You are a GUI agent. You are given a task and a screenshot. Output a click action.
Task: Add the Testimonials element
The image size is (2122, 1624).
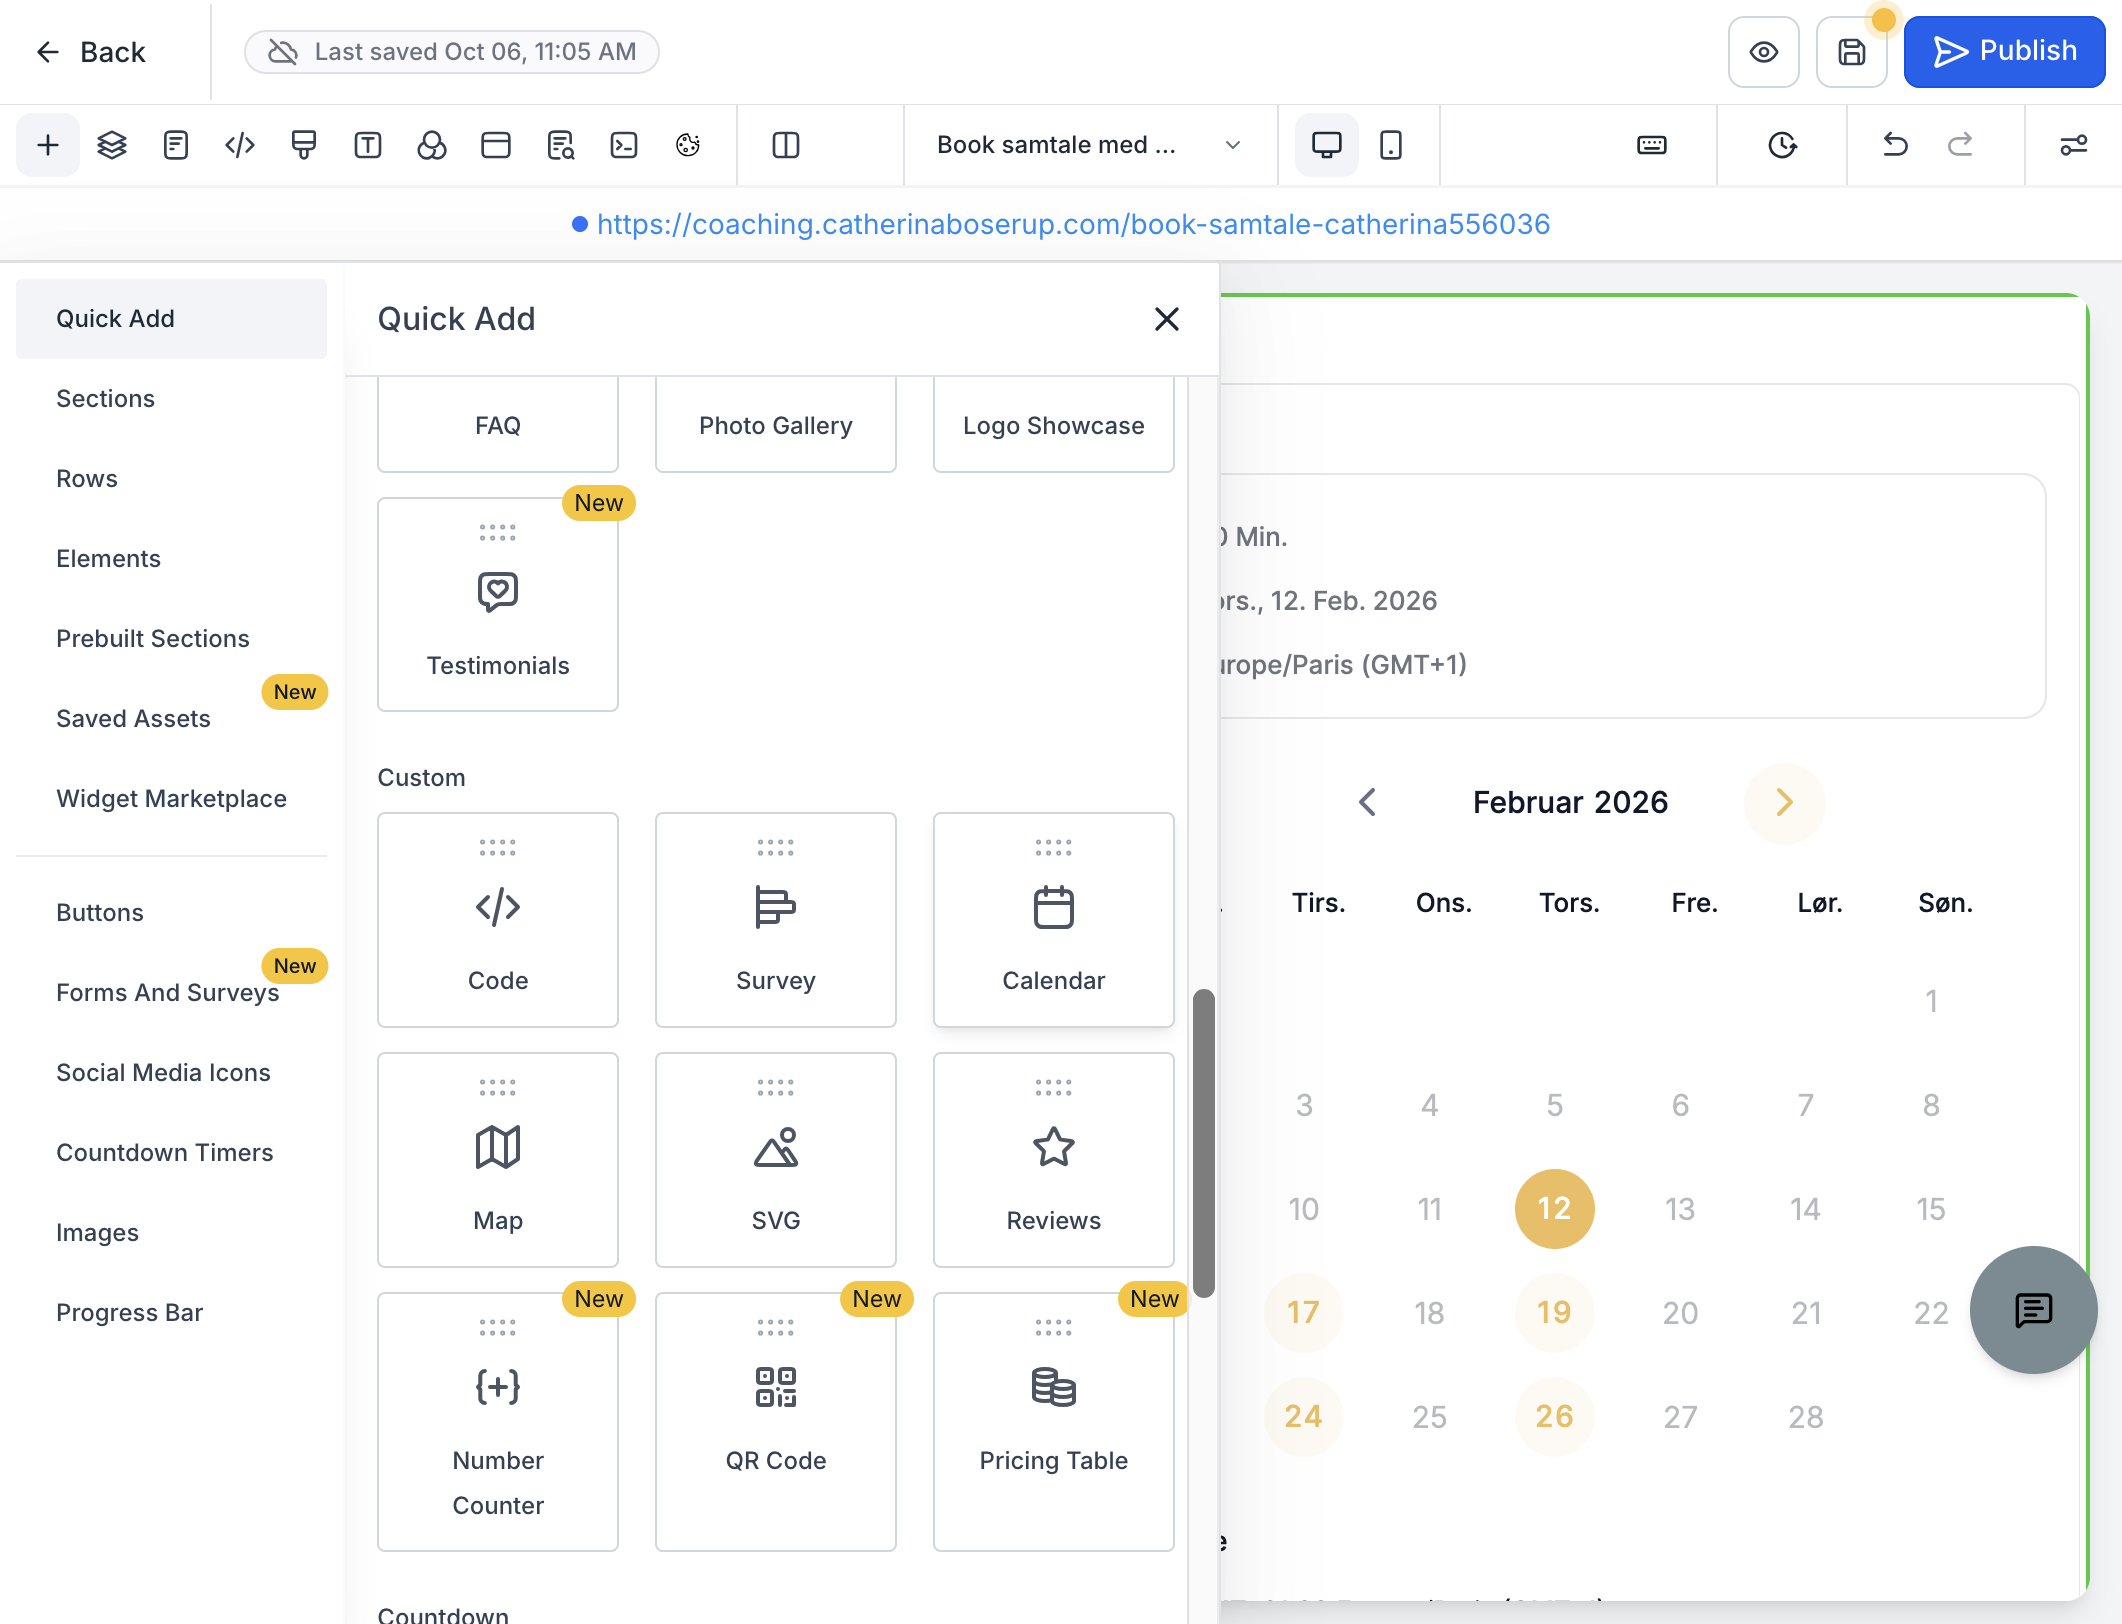(x=498, y=605)
